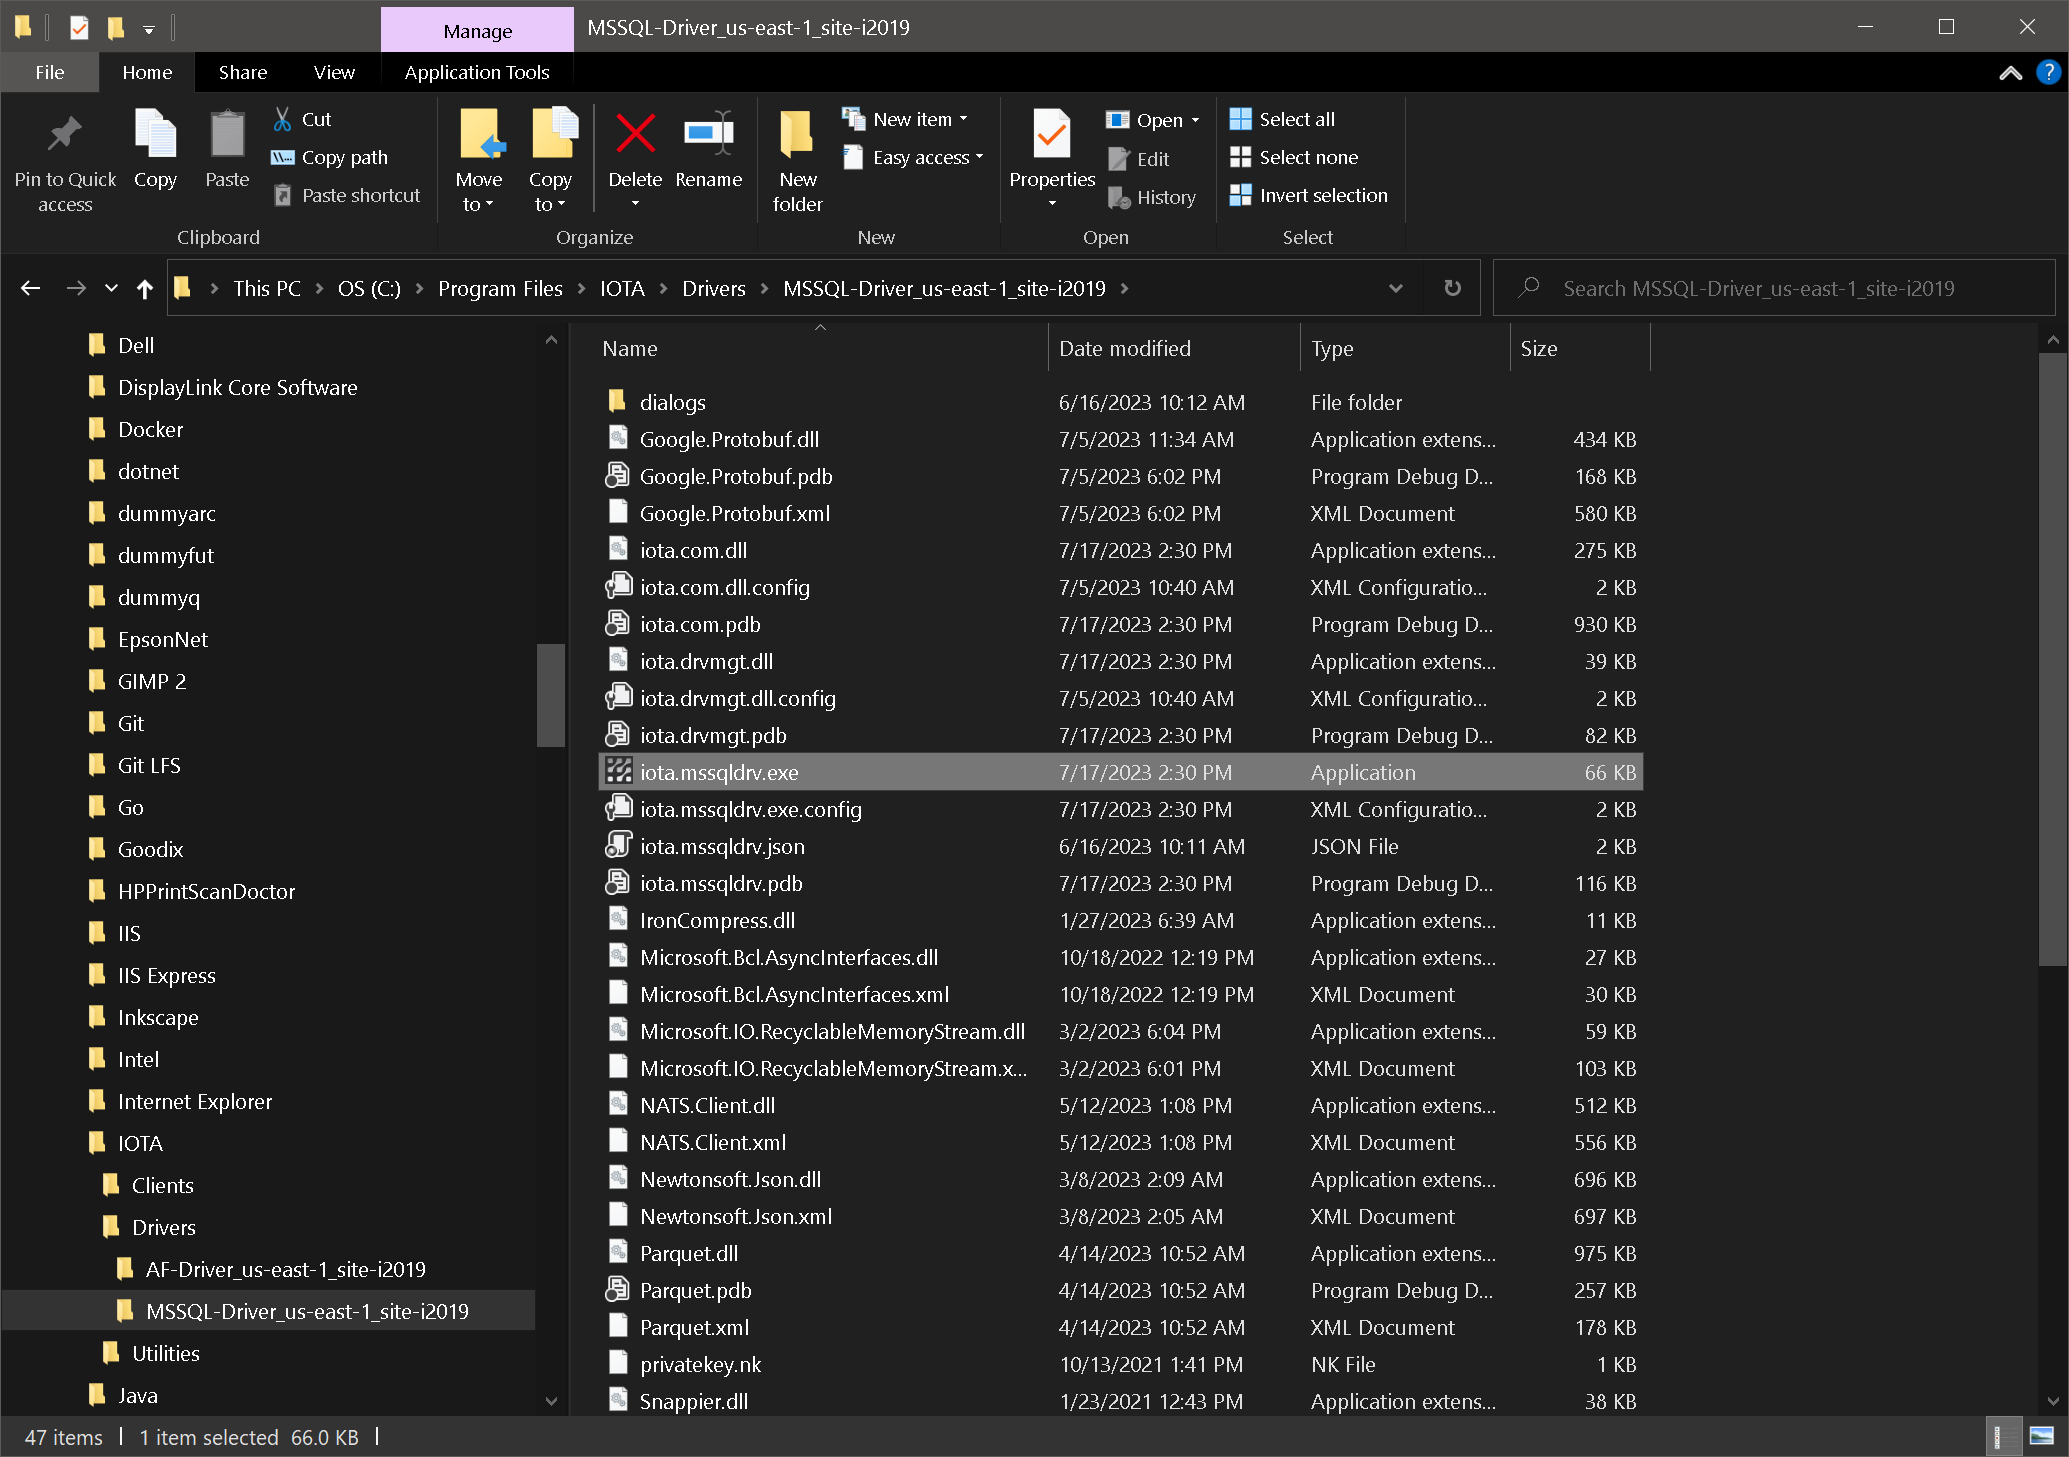Image resolution: width=2069 pixels, height=1457 pixels.
Task: Click the Cut scissors icon
Action: pos(283,119)
